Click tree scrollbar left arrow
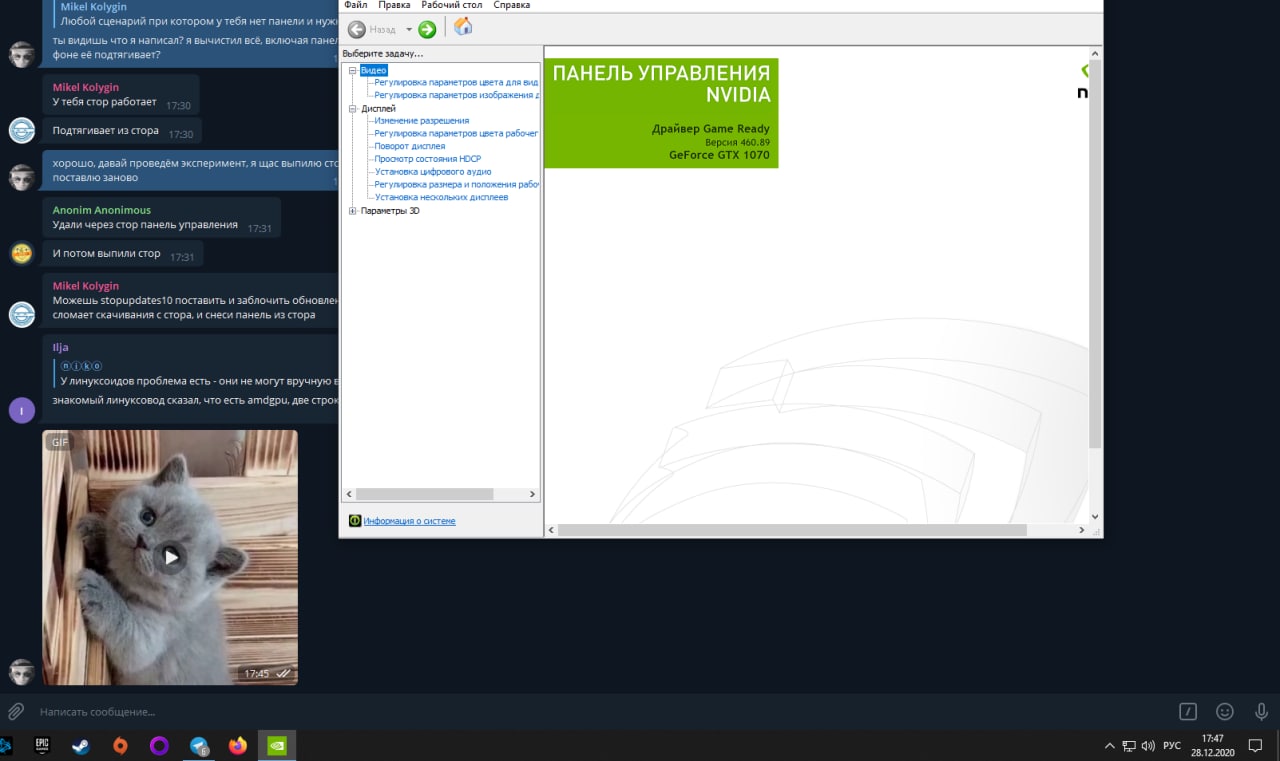This screenshot has width=1280, height=761. (x=349, y=494)
